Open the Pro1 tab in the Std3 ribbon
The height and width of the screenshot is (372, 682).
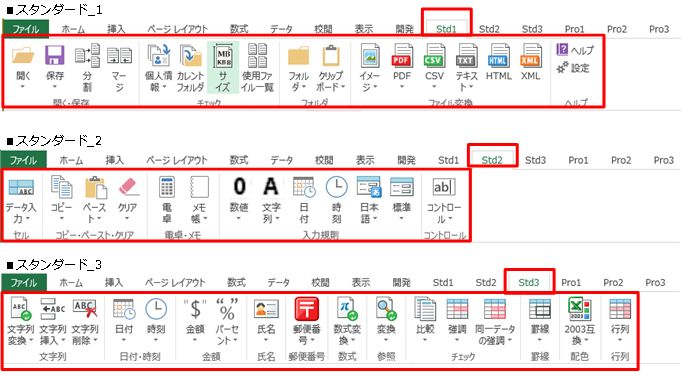coord(571,282)
